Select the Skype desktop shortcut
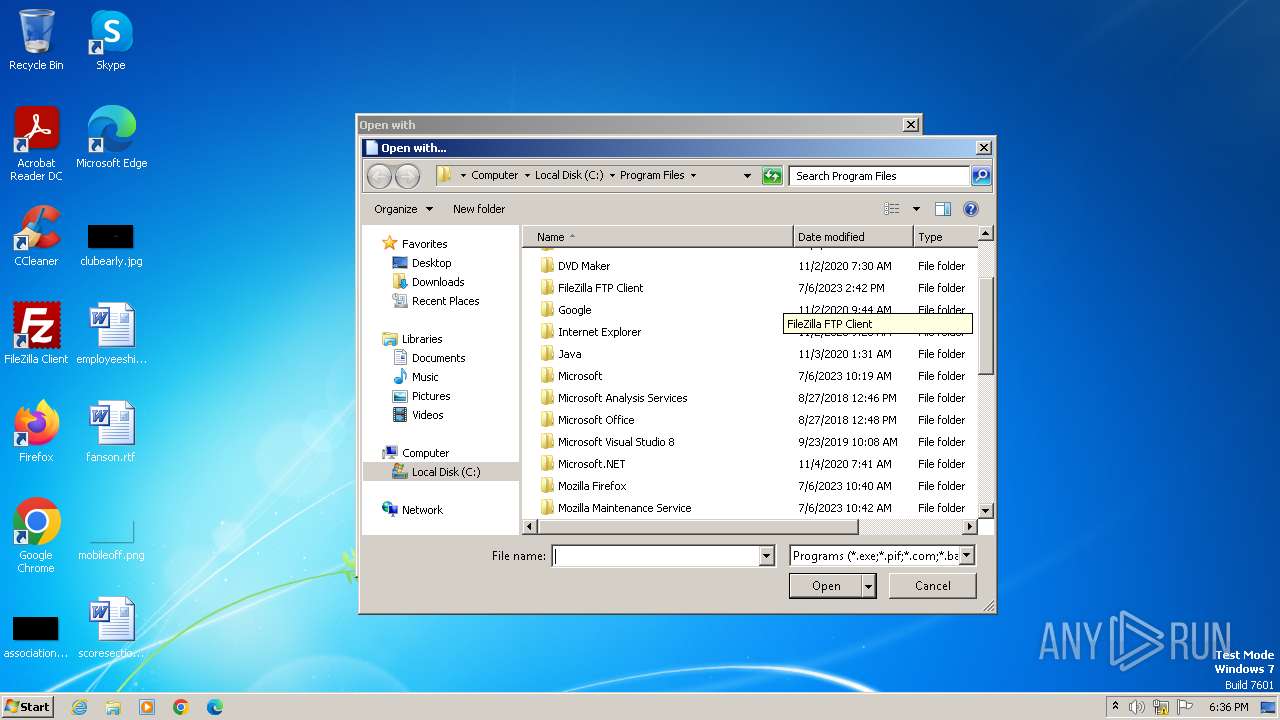This screenshot has width=1280, height=720. point(111,40)
